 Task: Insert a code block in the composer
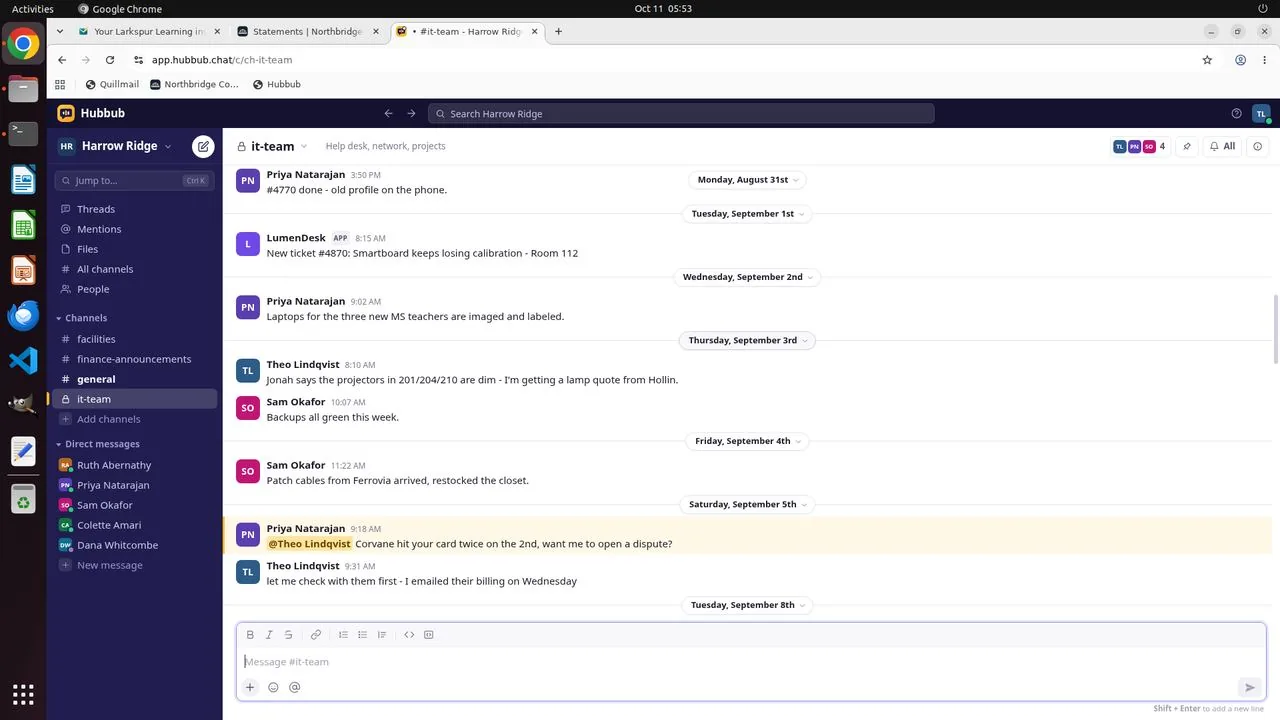click(x=429, y=635)
